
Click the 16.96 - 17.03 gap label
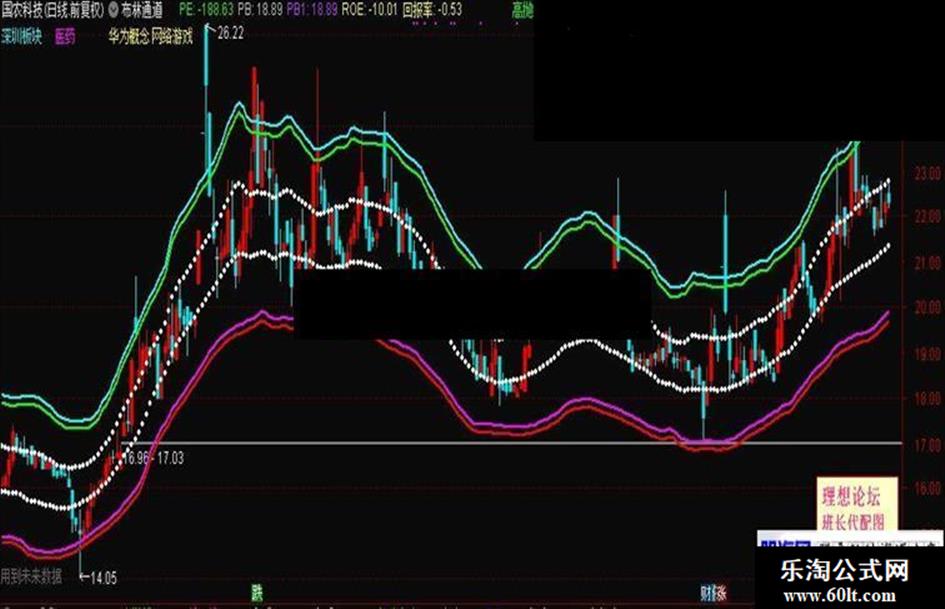tap(154, 458)
